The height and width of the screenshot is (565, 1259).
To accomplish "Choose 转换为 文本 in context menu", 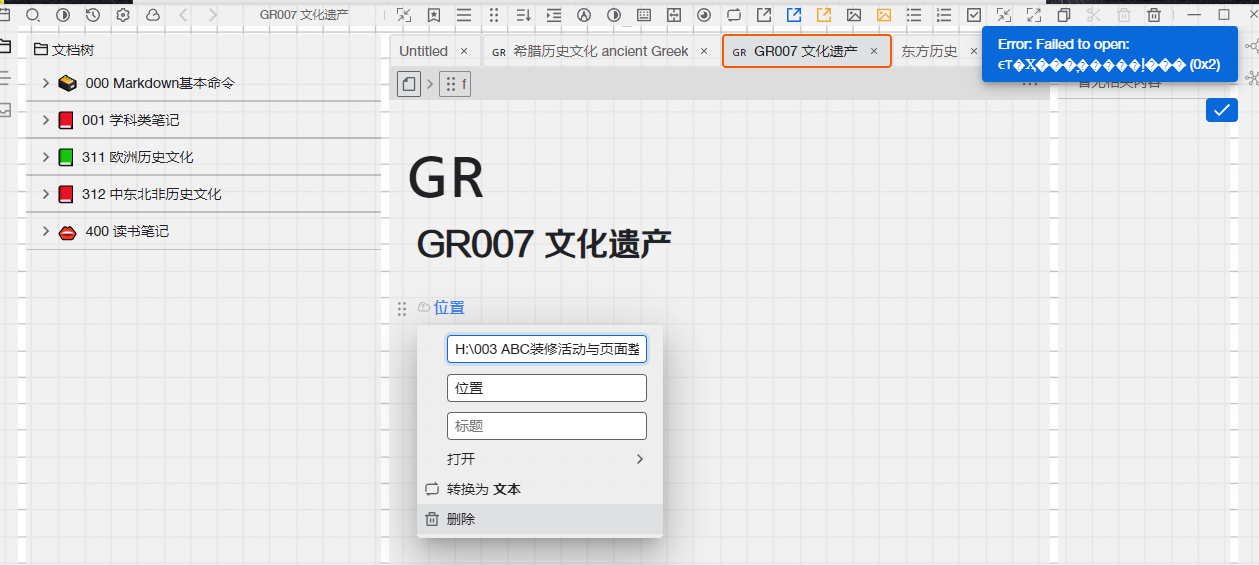I will pyautogui.click(x=540, y=489).
